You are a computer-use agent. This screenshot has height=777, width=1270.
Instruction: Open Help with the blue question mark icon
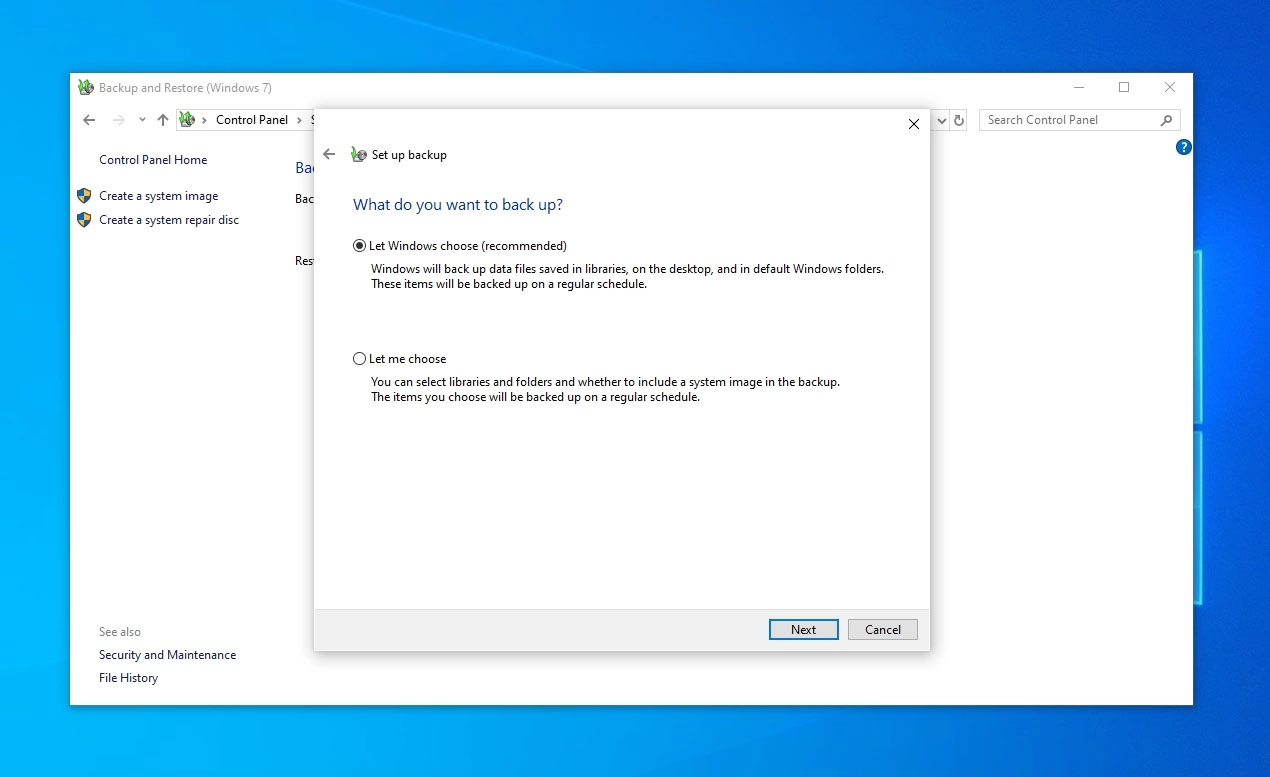[1184, 147]
